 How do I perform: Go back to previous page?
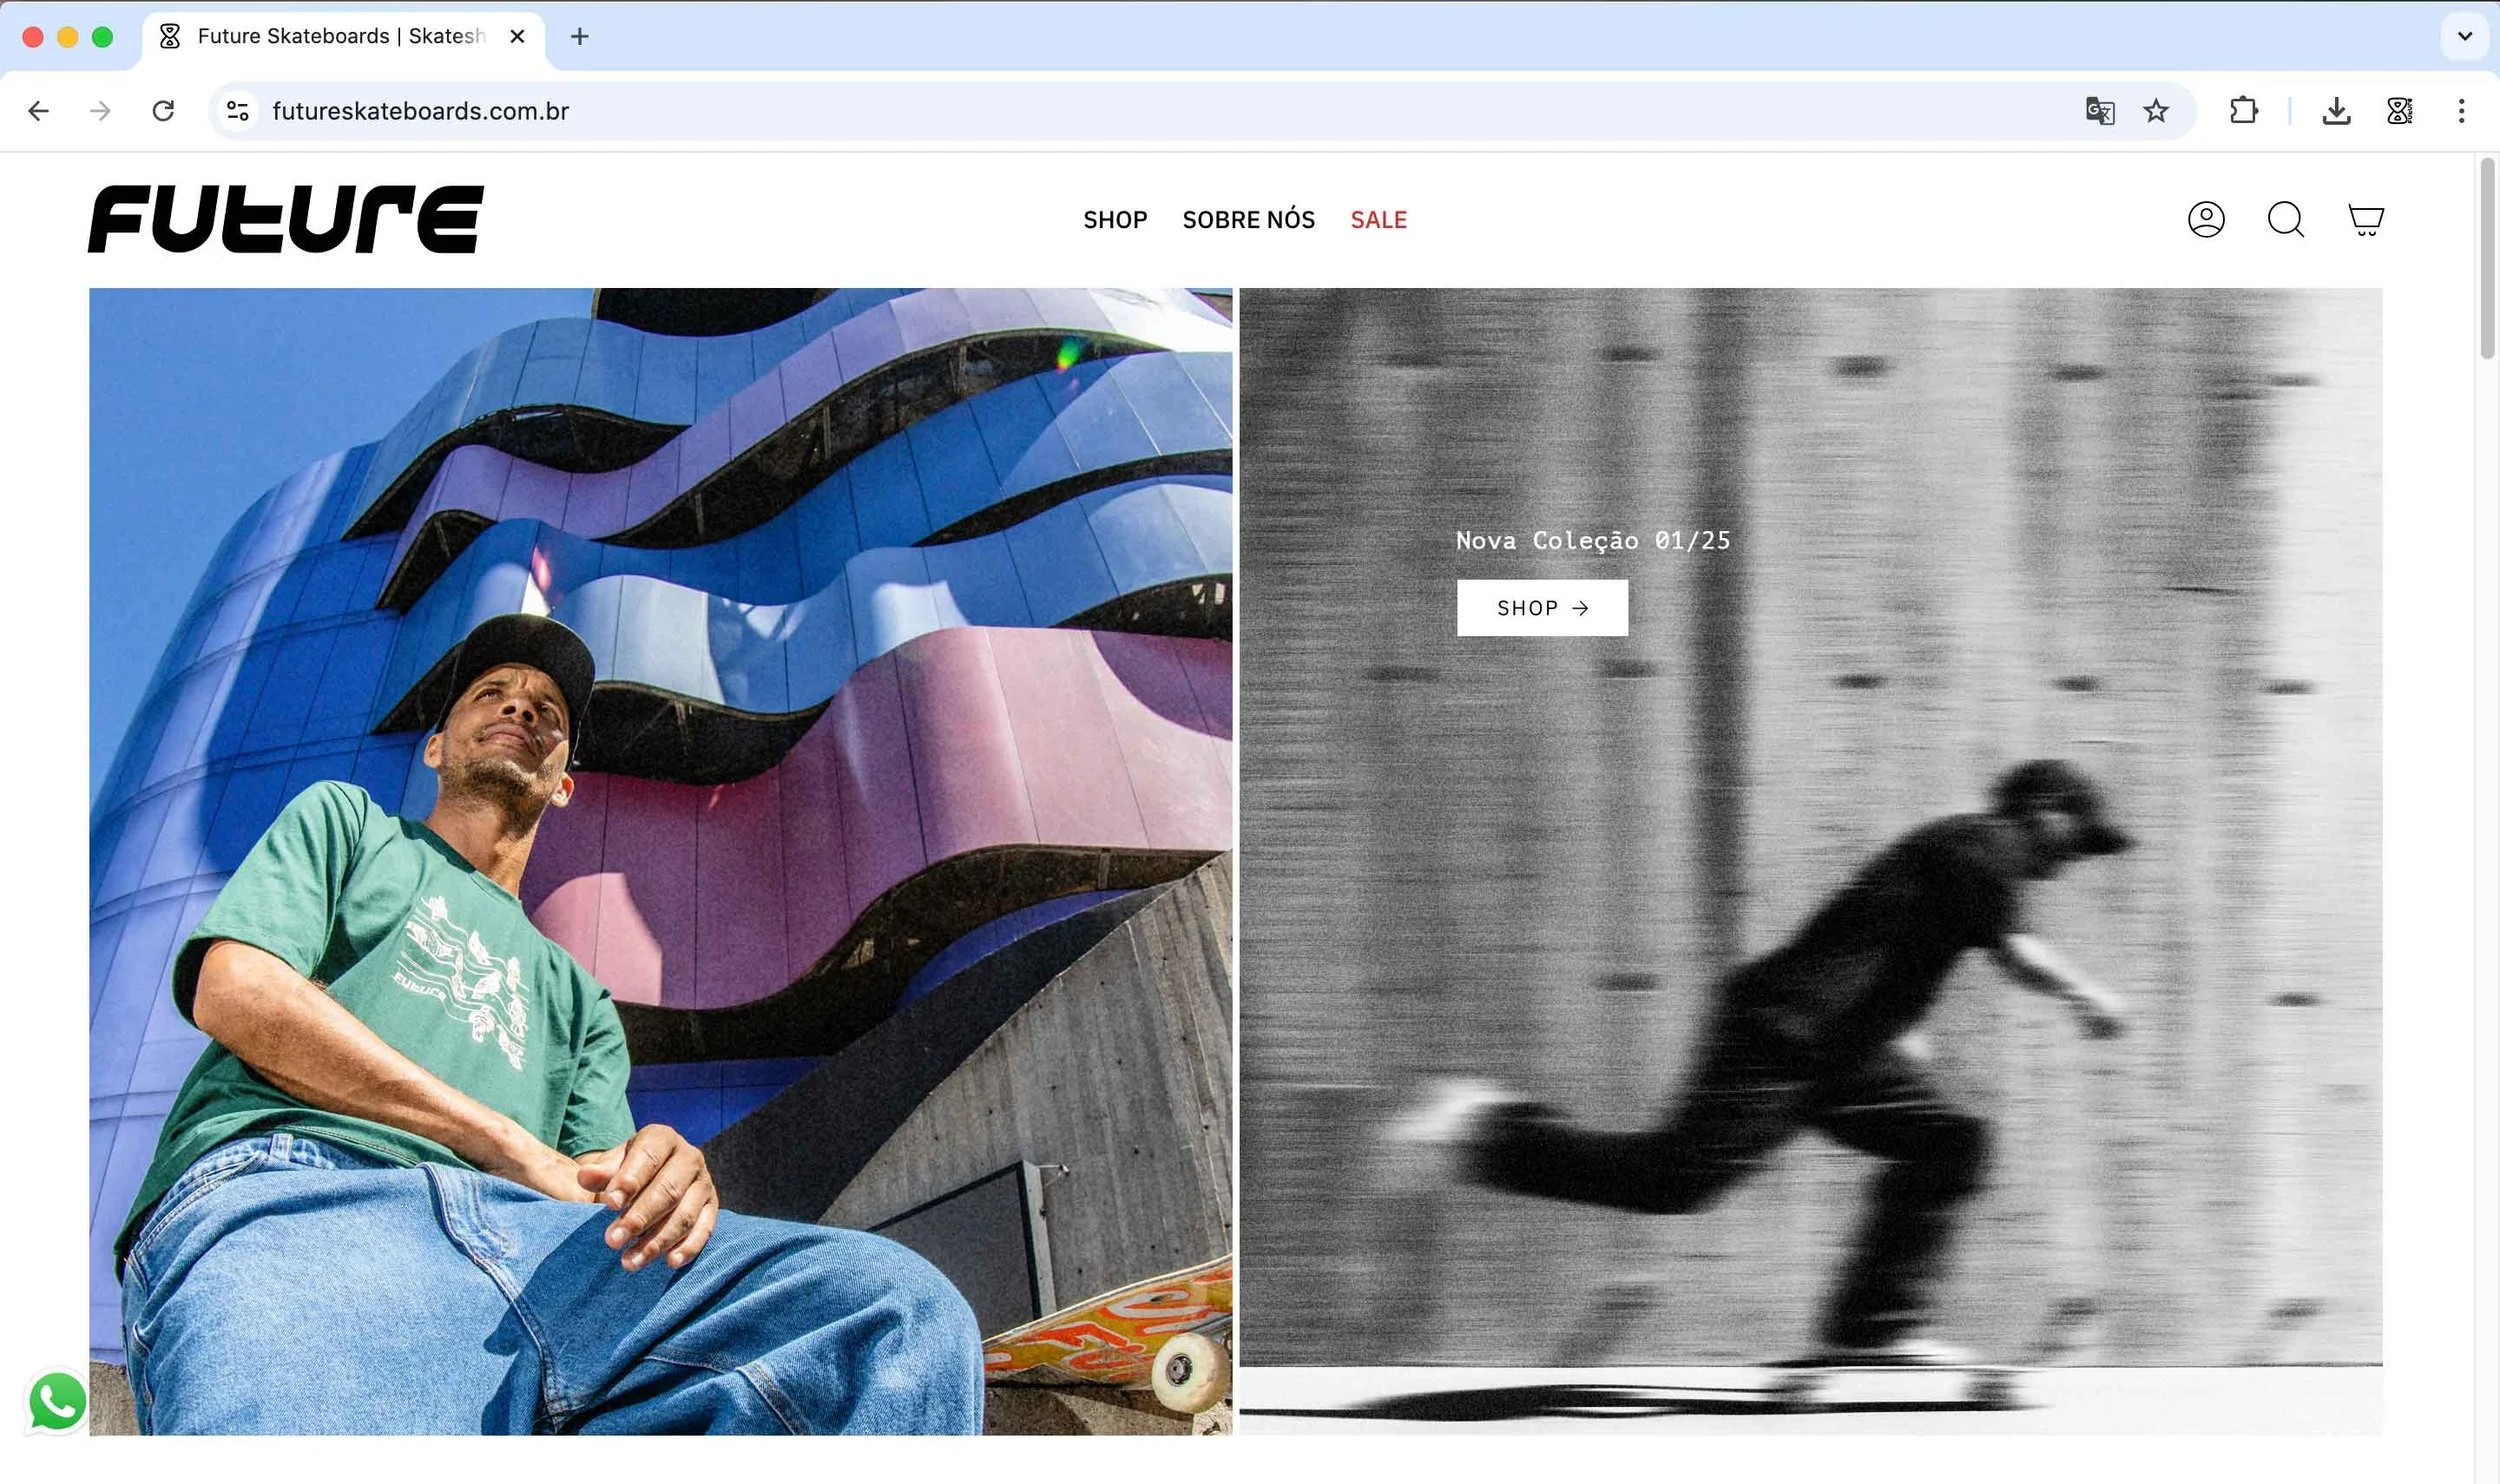coord(39,111)
